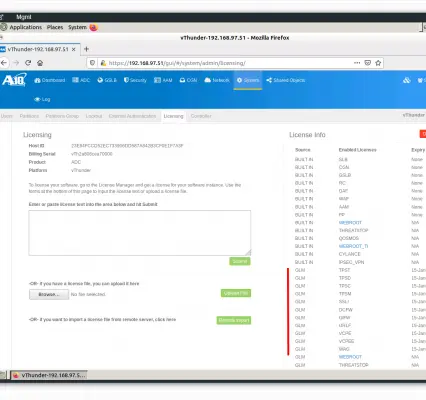Click the first WEBROOT link in BUILT IN rows
Screen dimensions: 426x400
click(350, 223)
